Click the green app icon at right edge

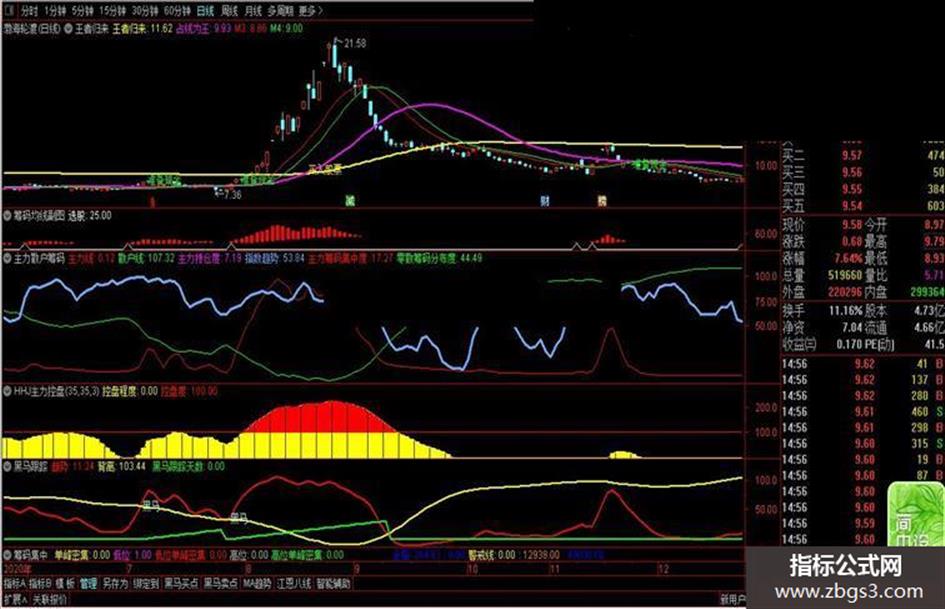coord(915,514)
